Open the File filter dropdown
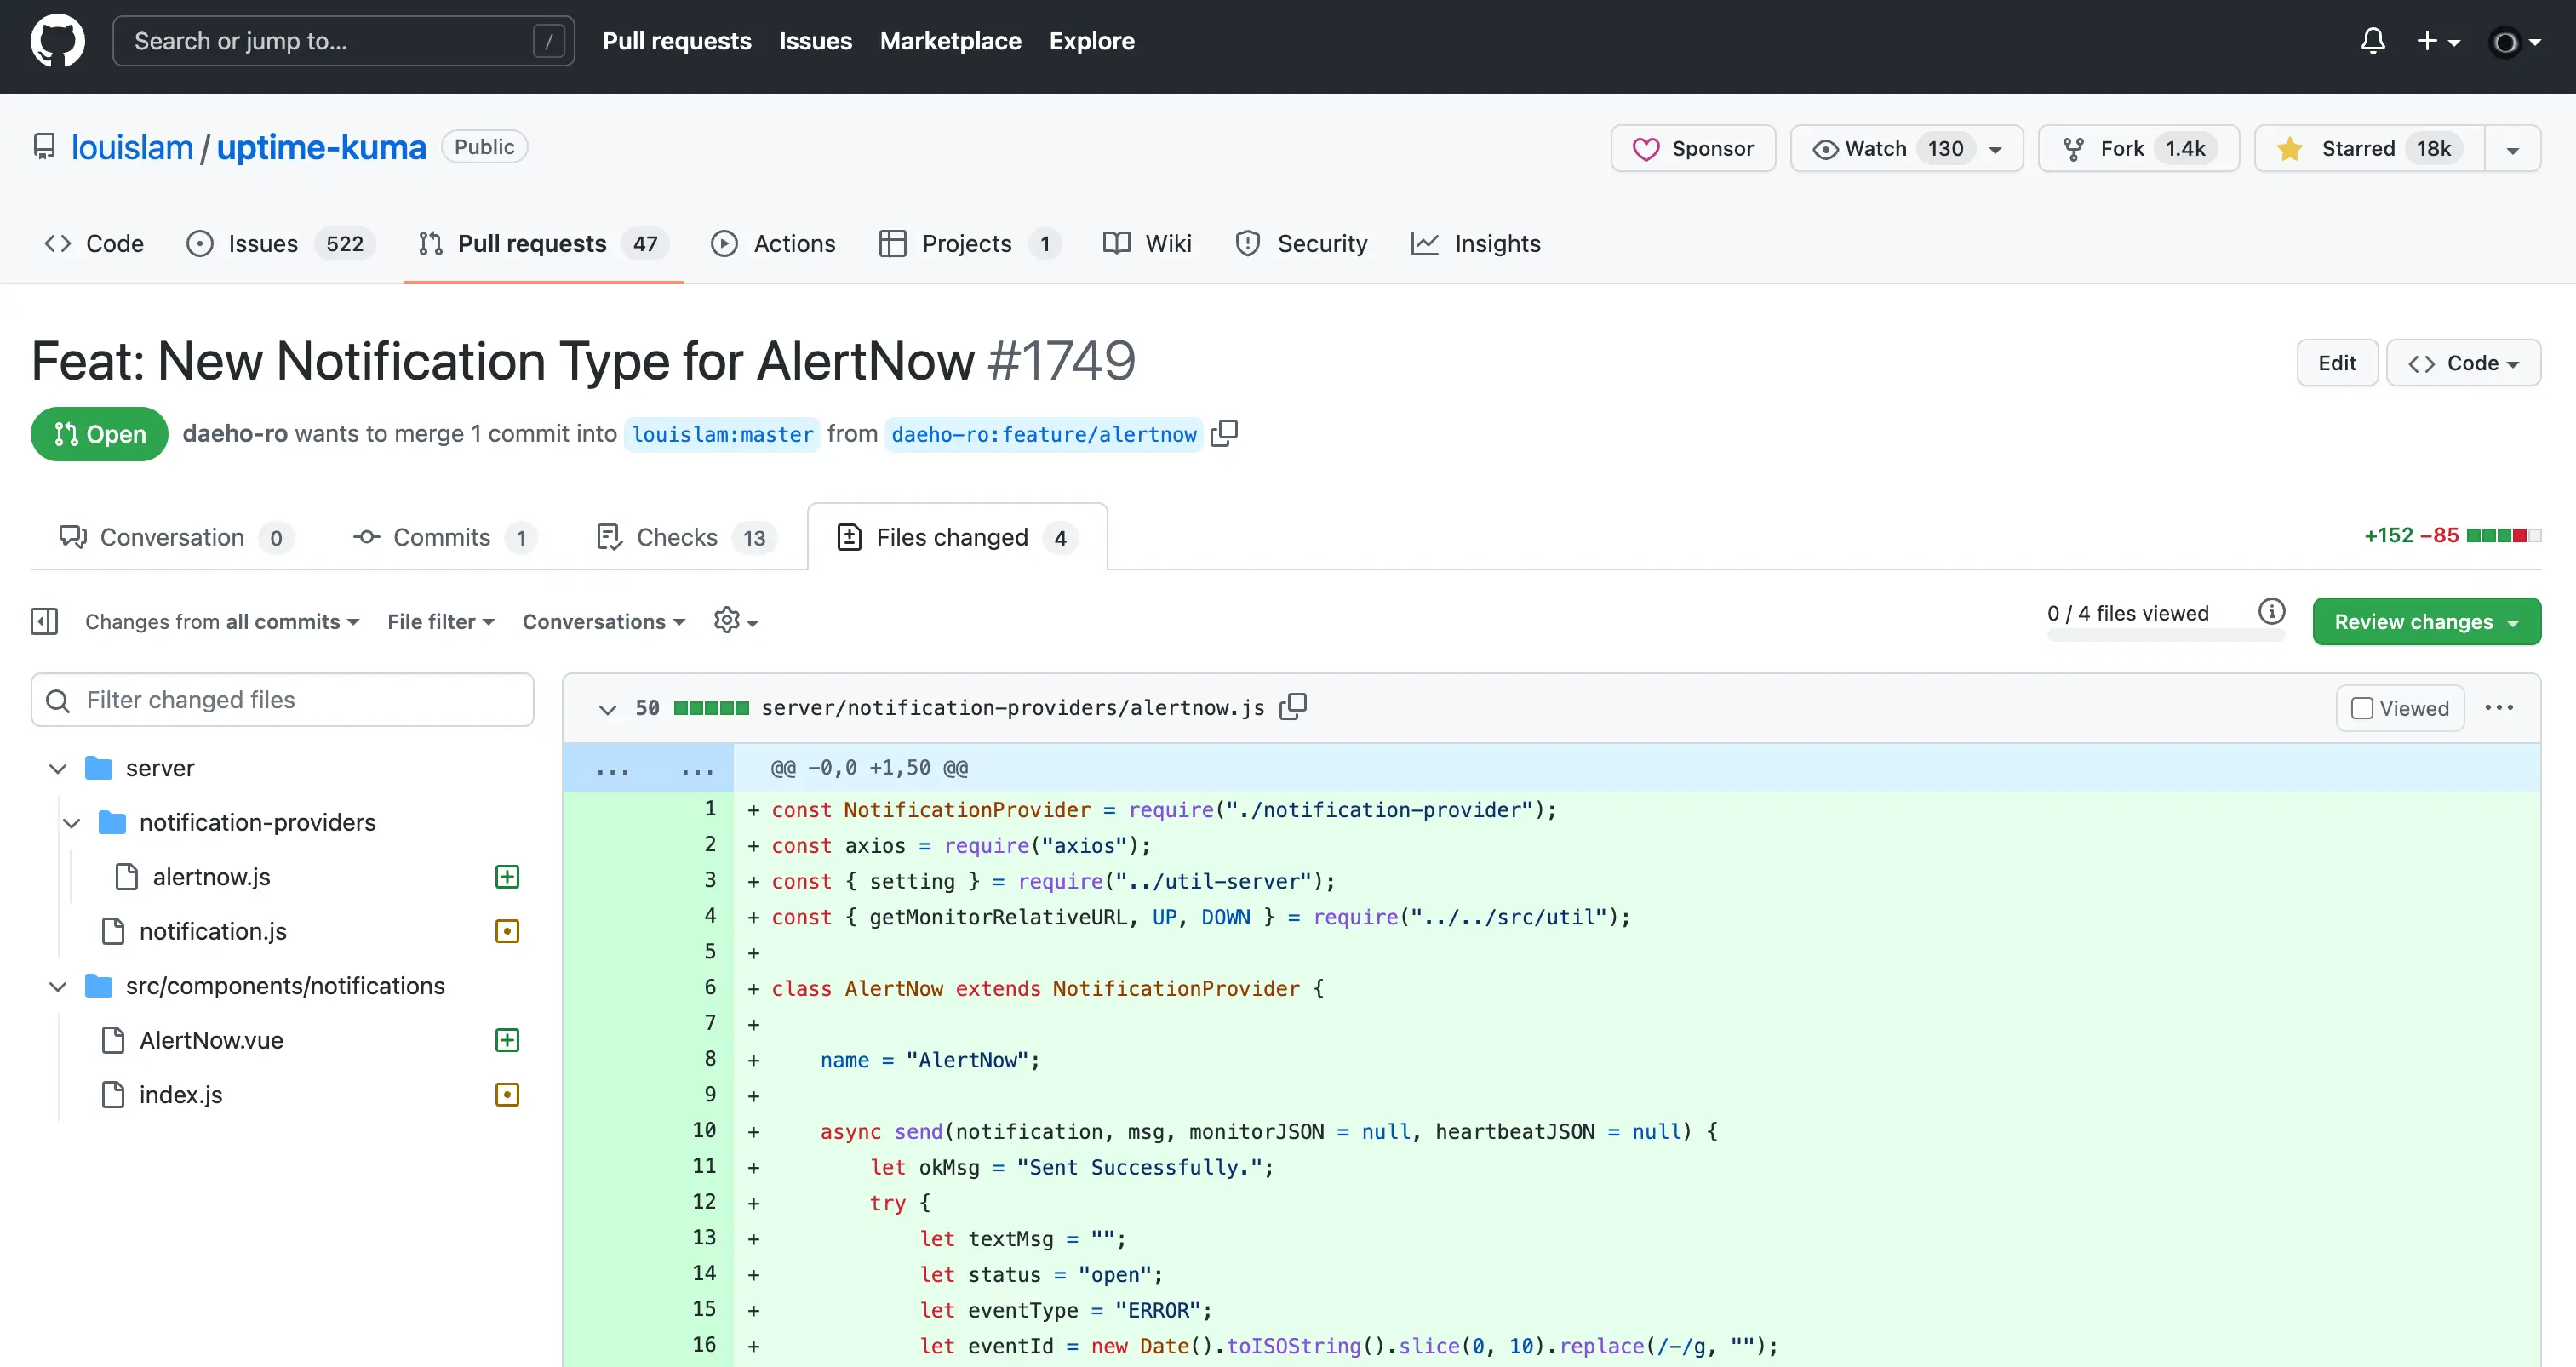 (x=440, y=621)
